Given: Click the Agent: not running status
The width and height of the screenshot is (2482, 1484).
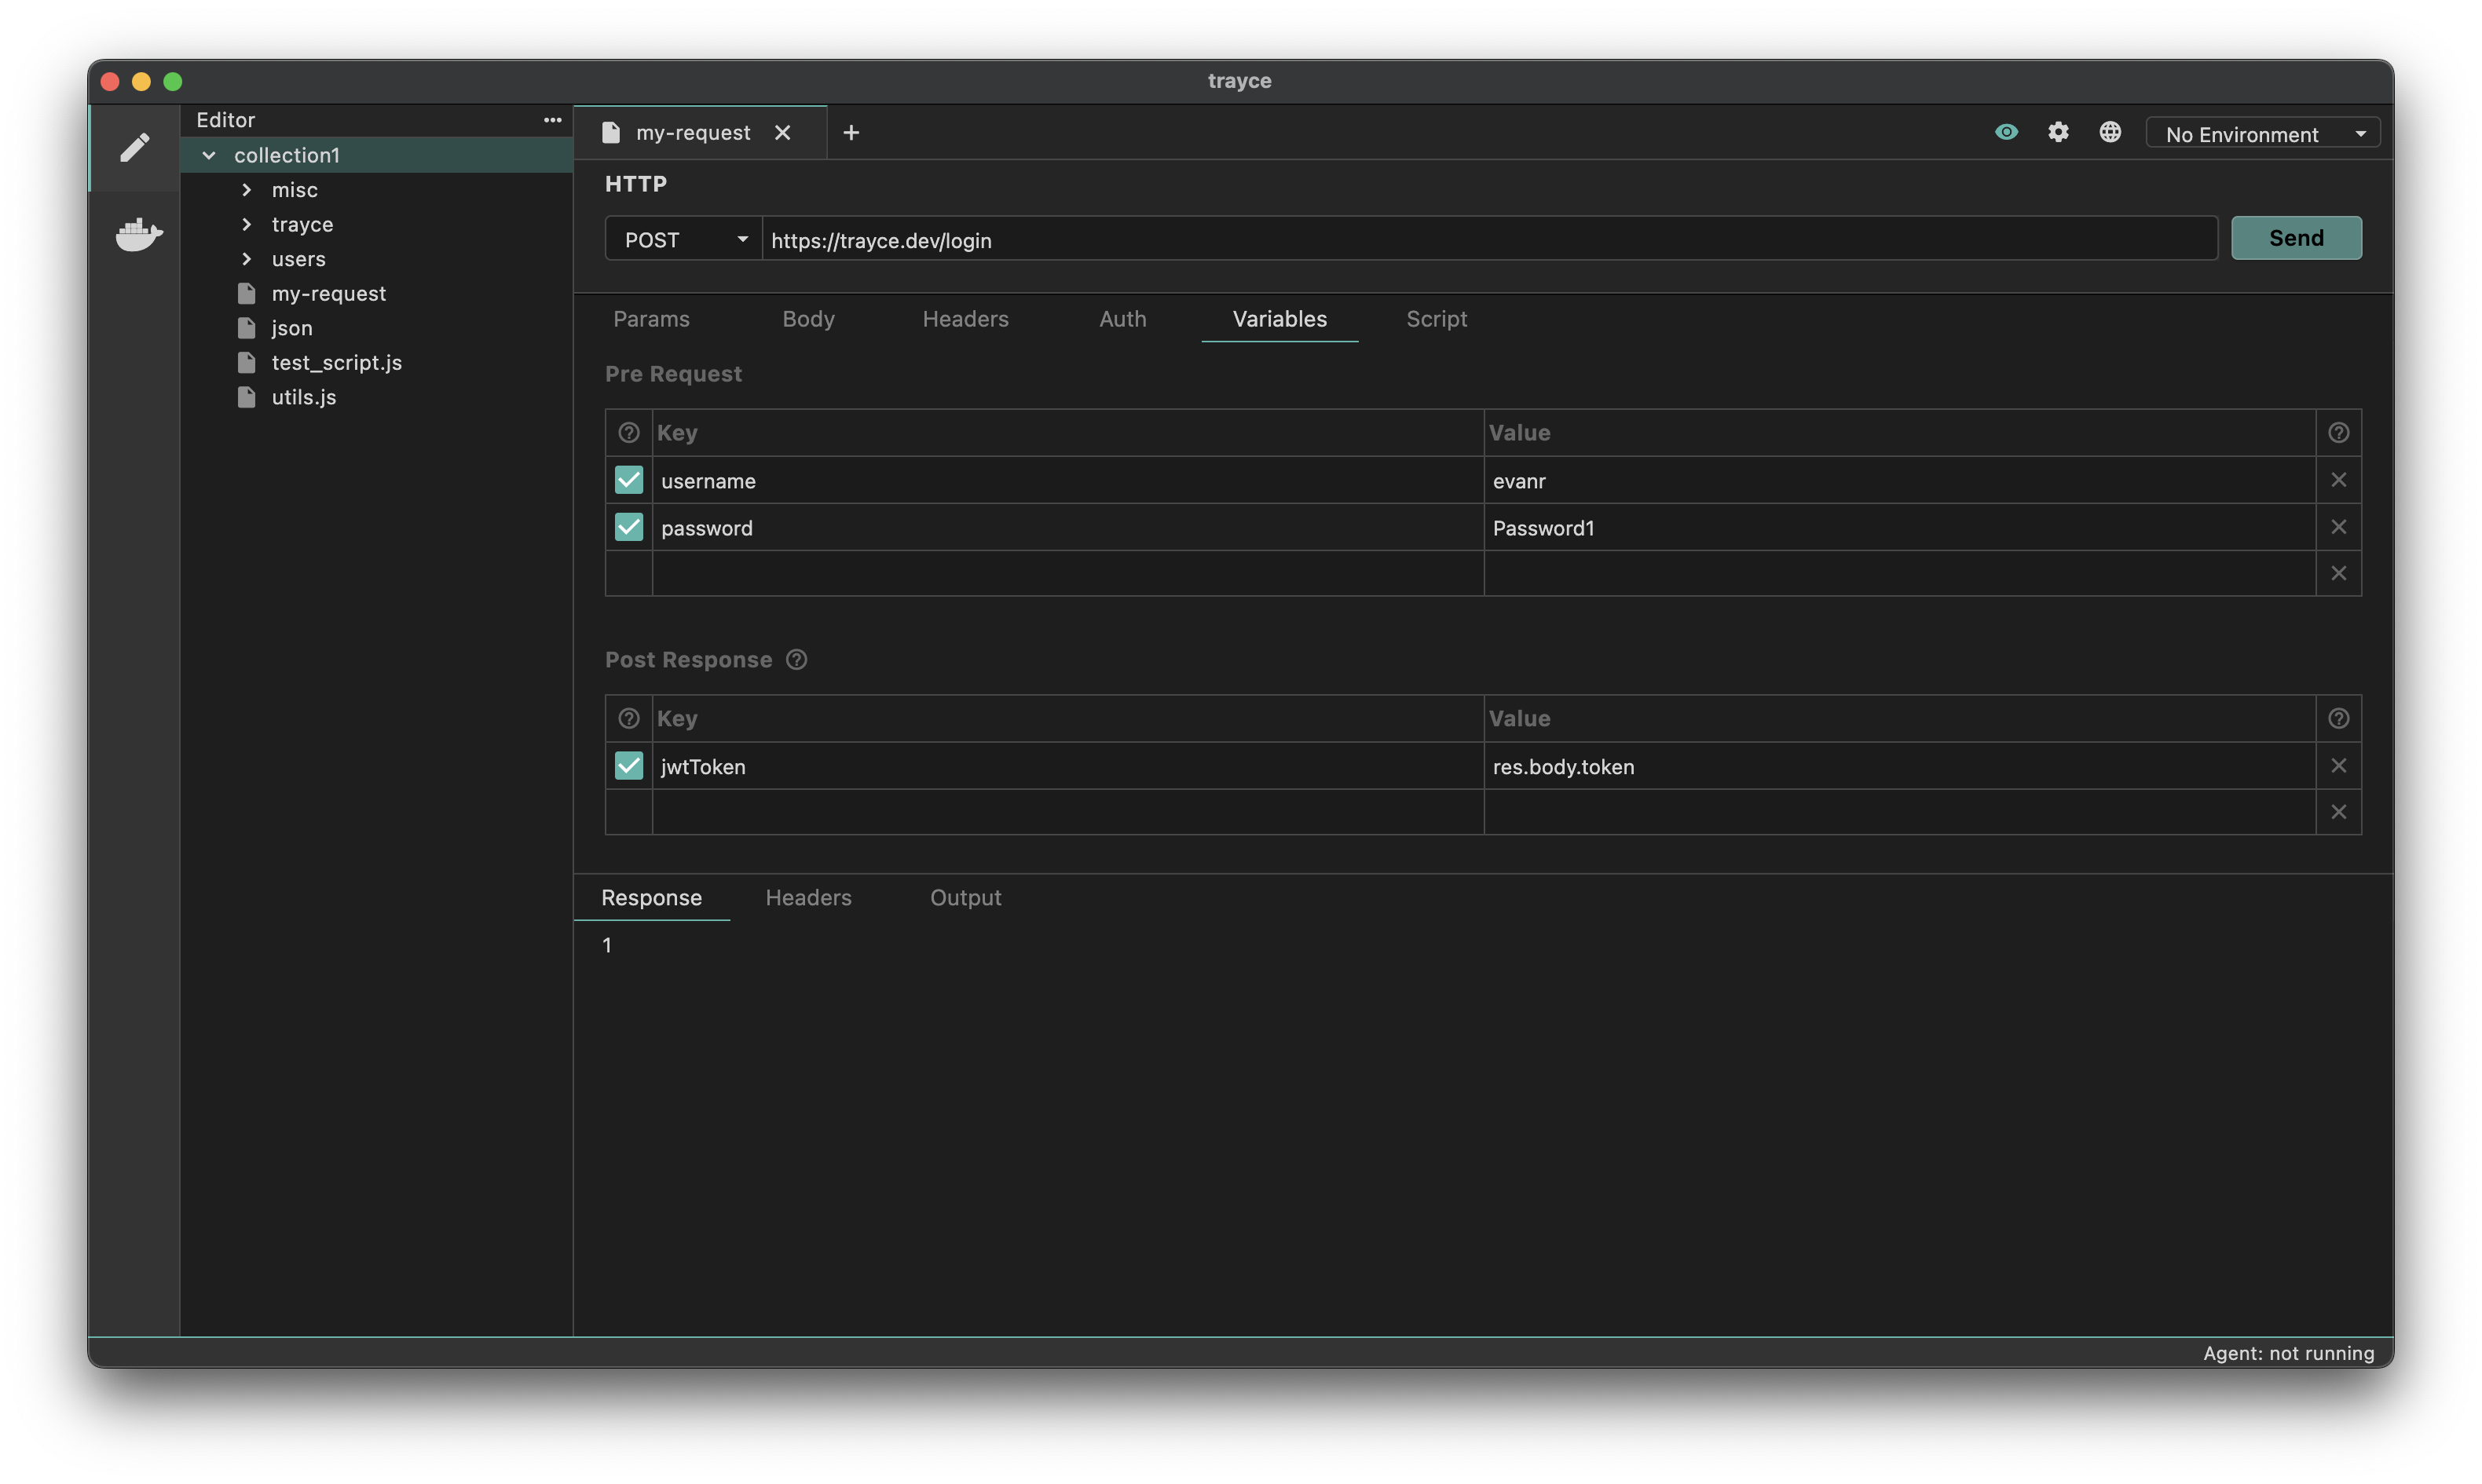Looking at the screenshot, I should tap(2288, 1353).
